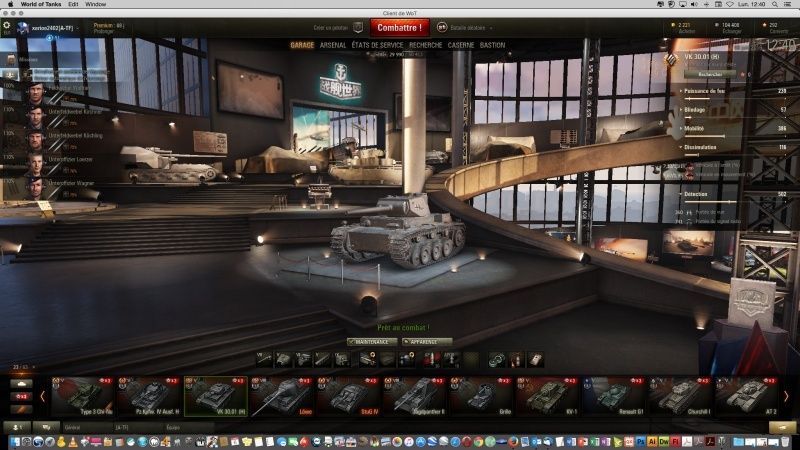The image size is (800, 450).
Task: Open the player name account dropdown
Action: point(54,28)
